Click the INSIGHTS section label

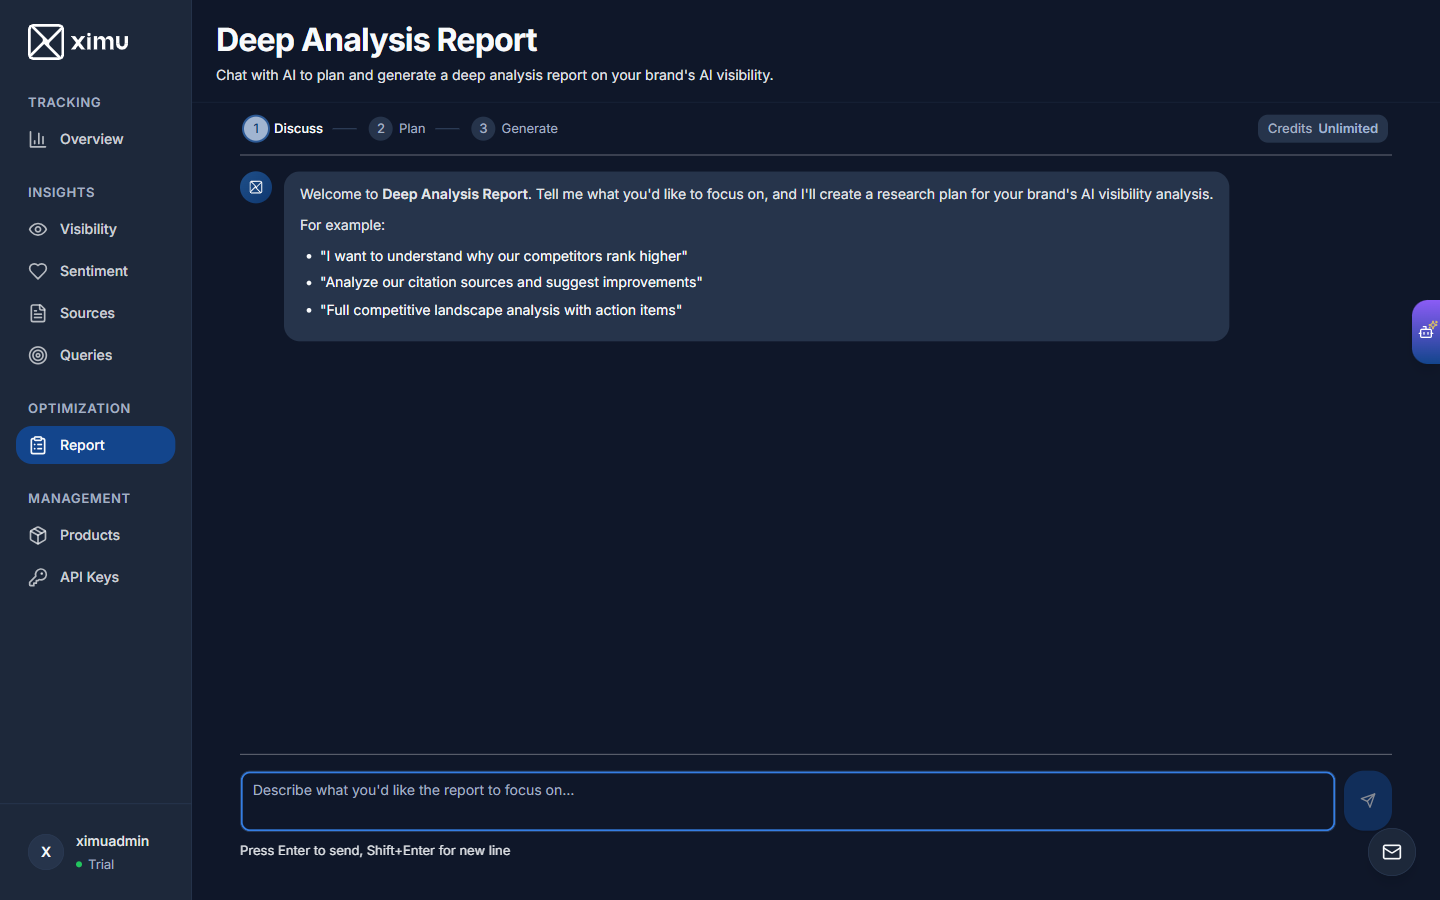pos(61,192)
